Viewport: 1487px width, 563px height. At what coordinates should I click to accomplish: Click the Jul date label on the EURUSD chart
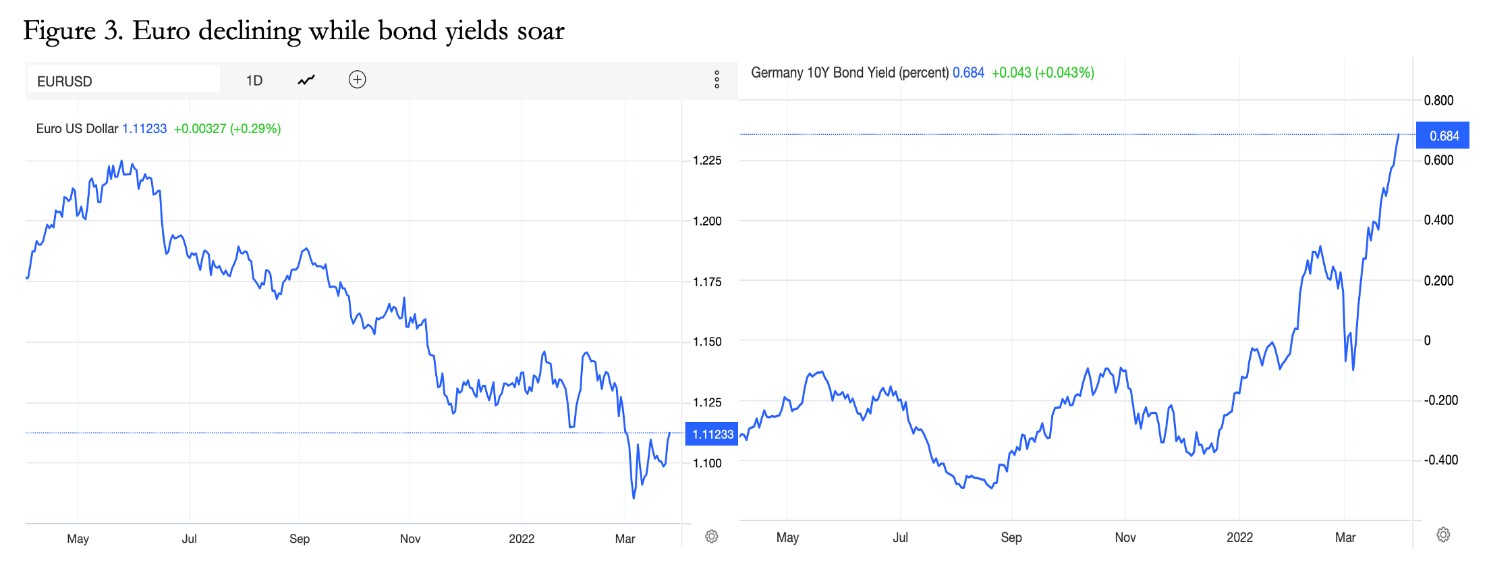click(x=188, y=539)
